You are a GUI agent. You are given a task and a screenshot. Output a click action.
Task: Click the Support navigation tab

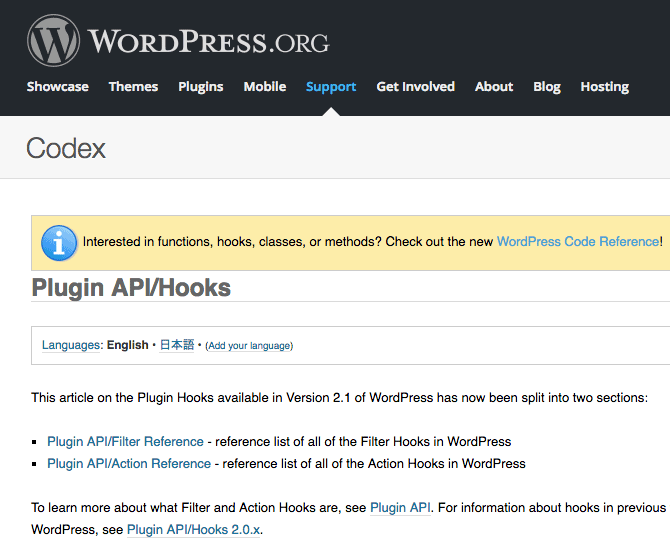(331, 87)
